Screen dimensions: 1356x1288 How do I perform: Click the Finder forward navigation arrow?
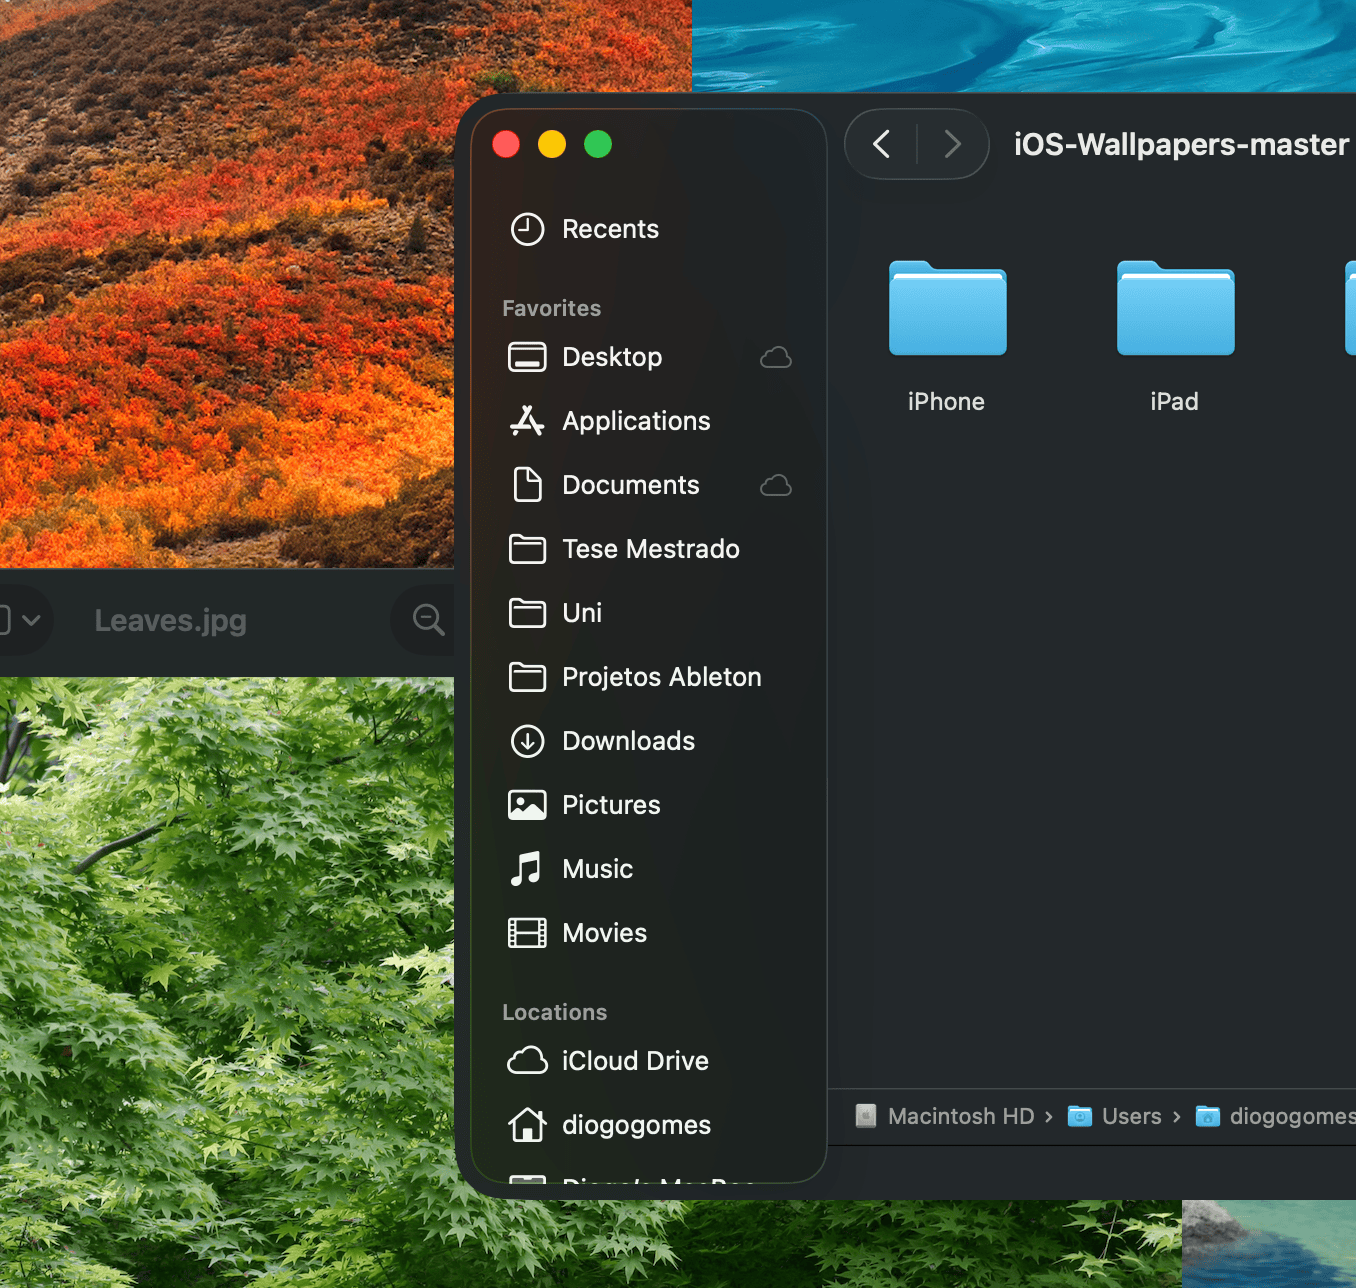(952, 144)
